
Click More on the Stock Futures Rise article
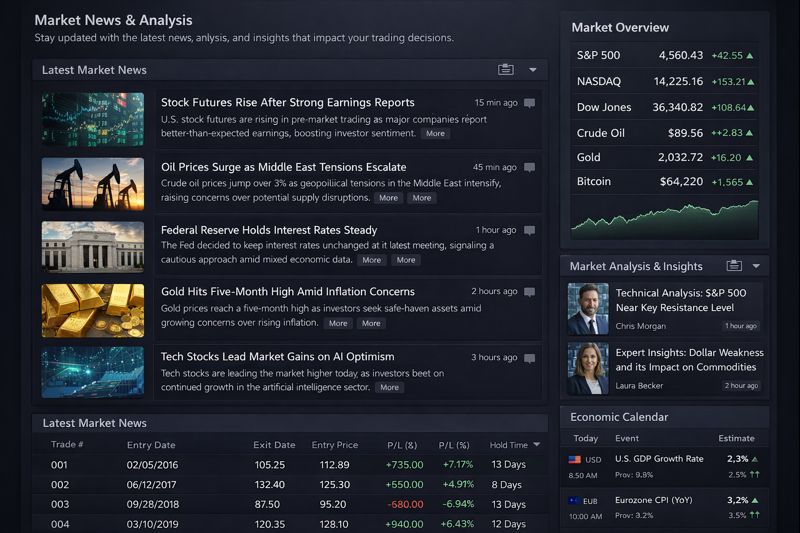[435, 134]
